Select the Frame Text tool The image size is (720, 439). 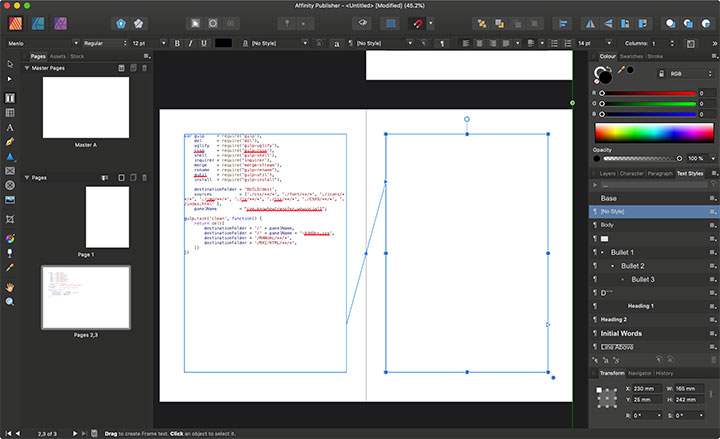(10, 98)
